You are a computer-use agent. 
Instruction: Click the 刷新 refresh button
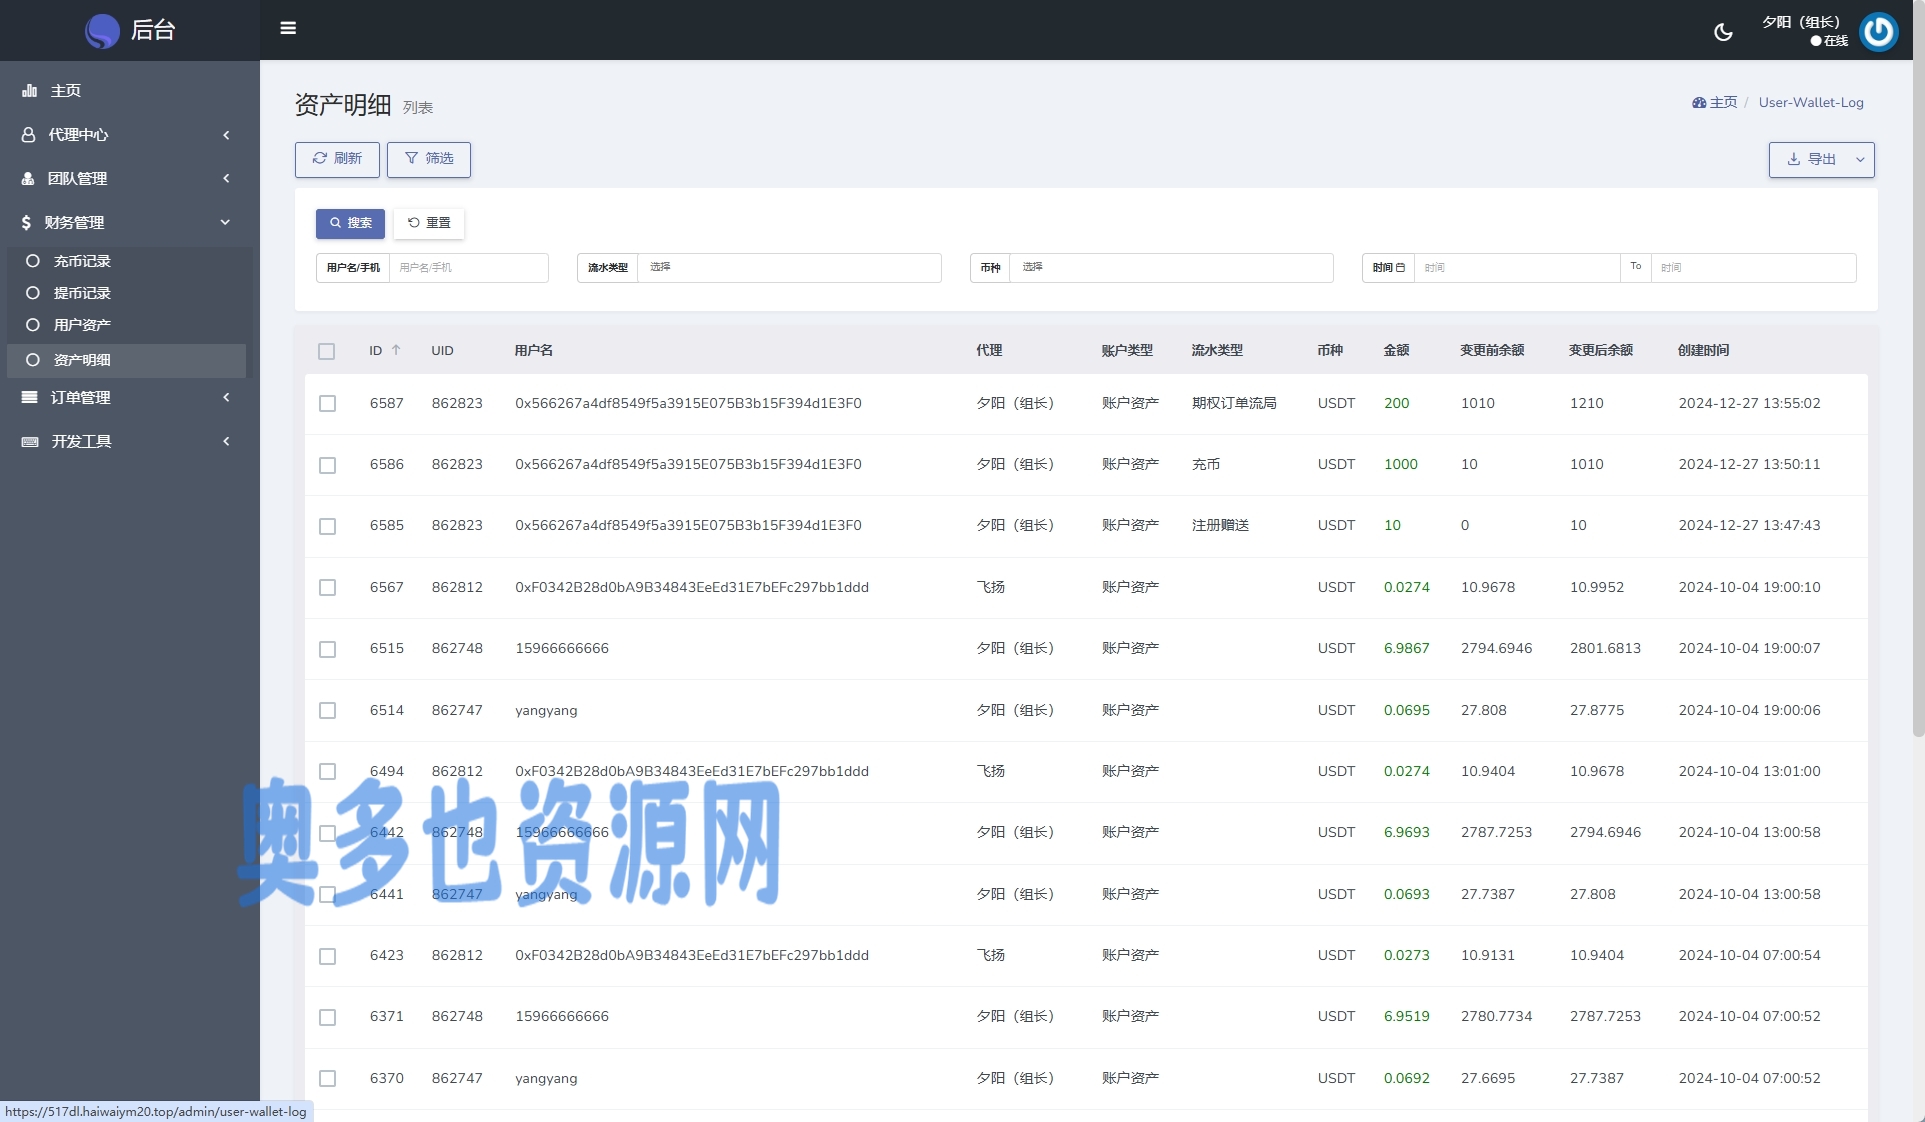(x=337, y=159)
